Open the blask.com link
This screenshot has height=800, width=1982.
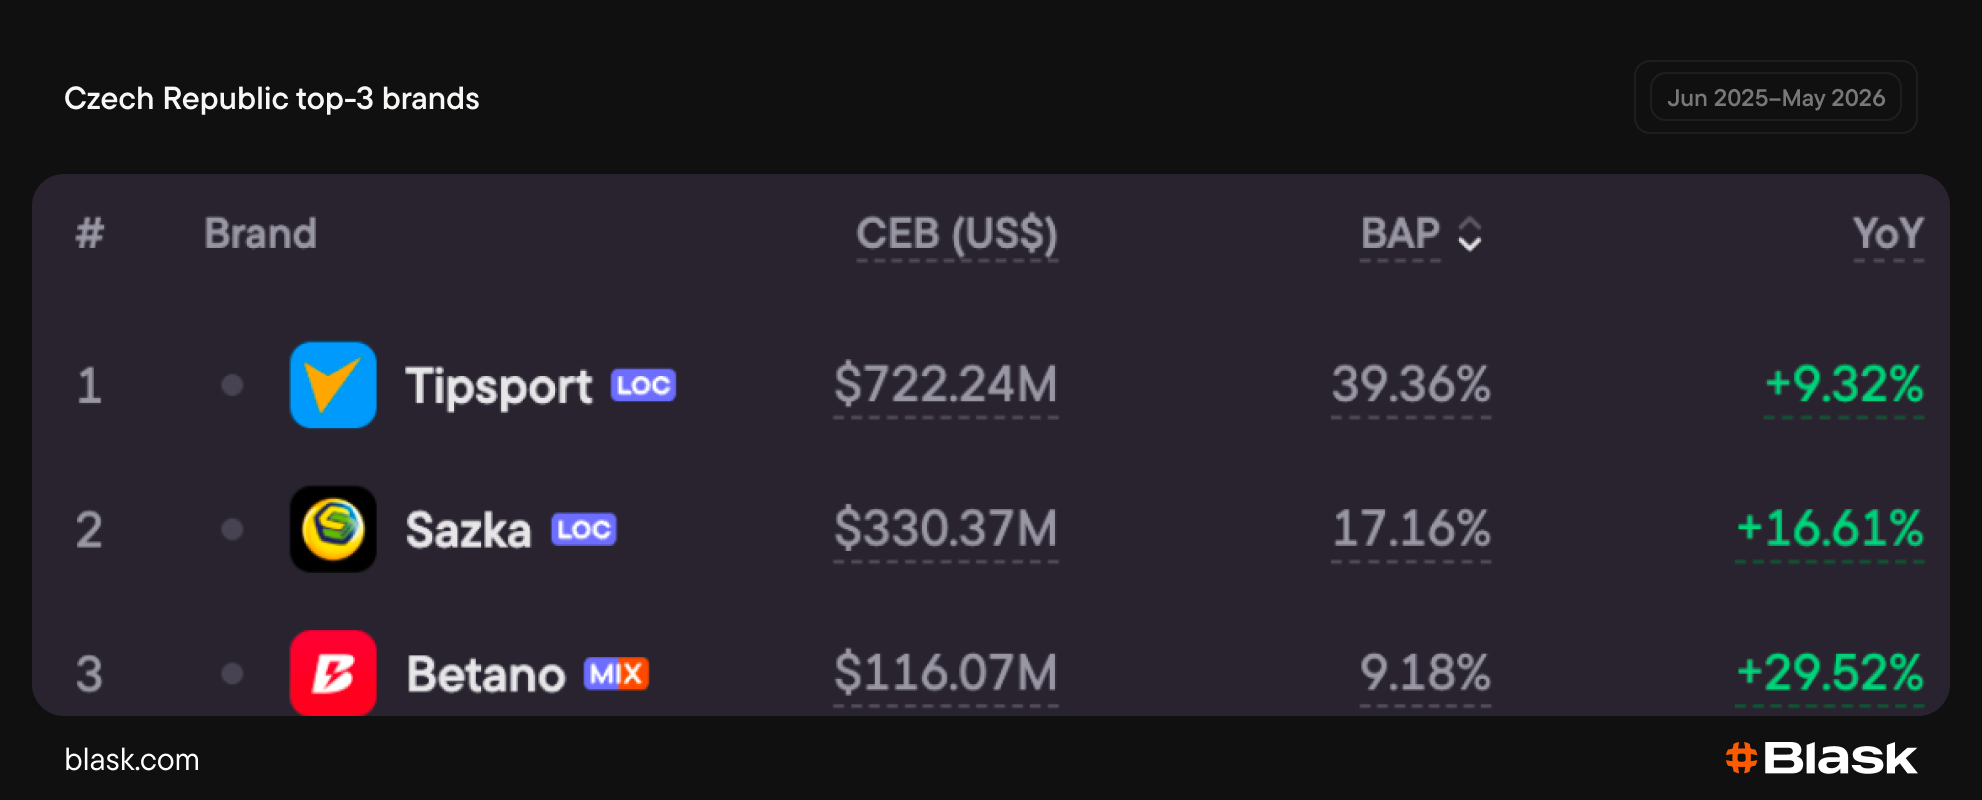click(x=132, y=760)
